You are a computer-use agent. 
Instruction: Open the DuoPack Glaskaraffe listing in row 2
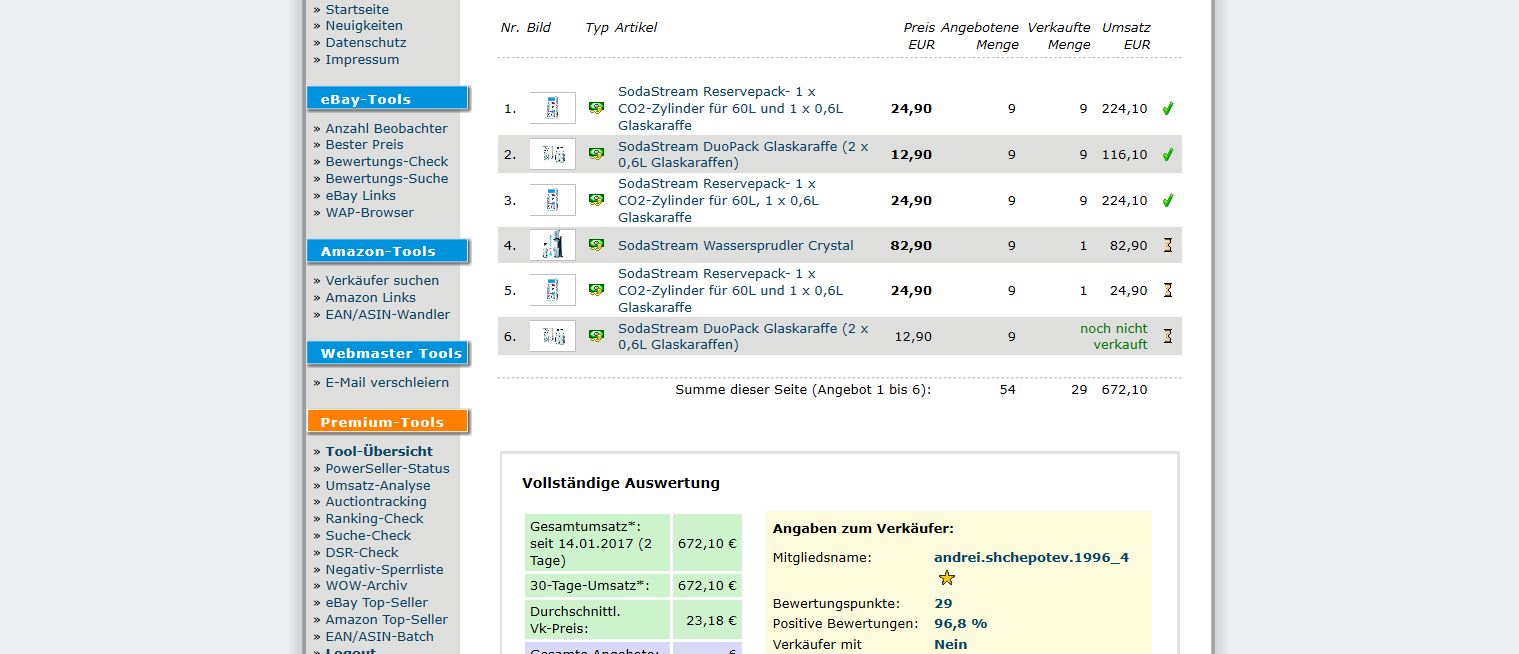coord(743,154)
